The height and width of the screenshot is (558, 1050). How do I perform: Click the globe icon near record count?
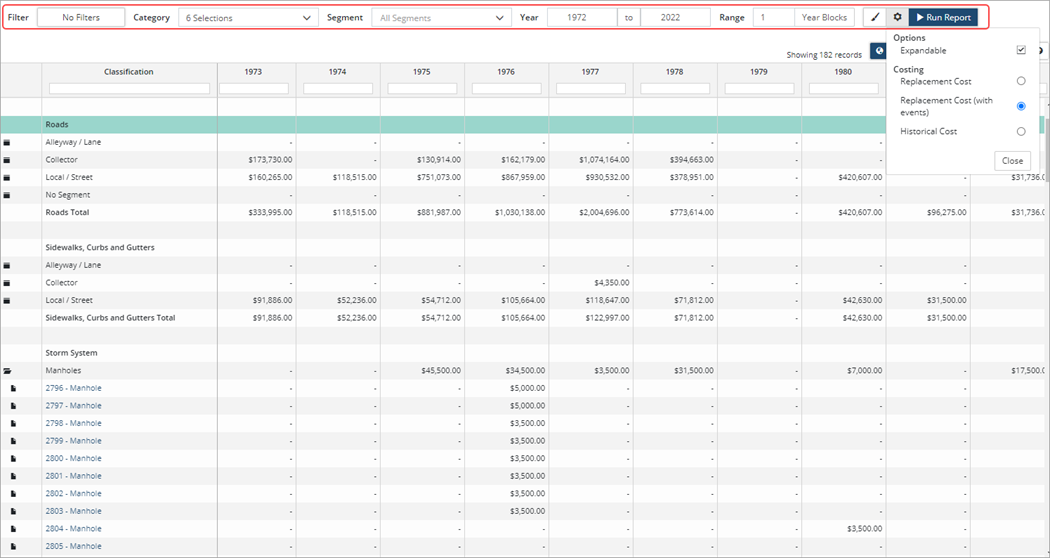(x=878, y=51)
